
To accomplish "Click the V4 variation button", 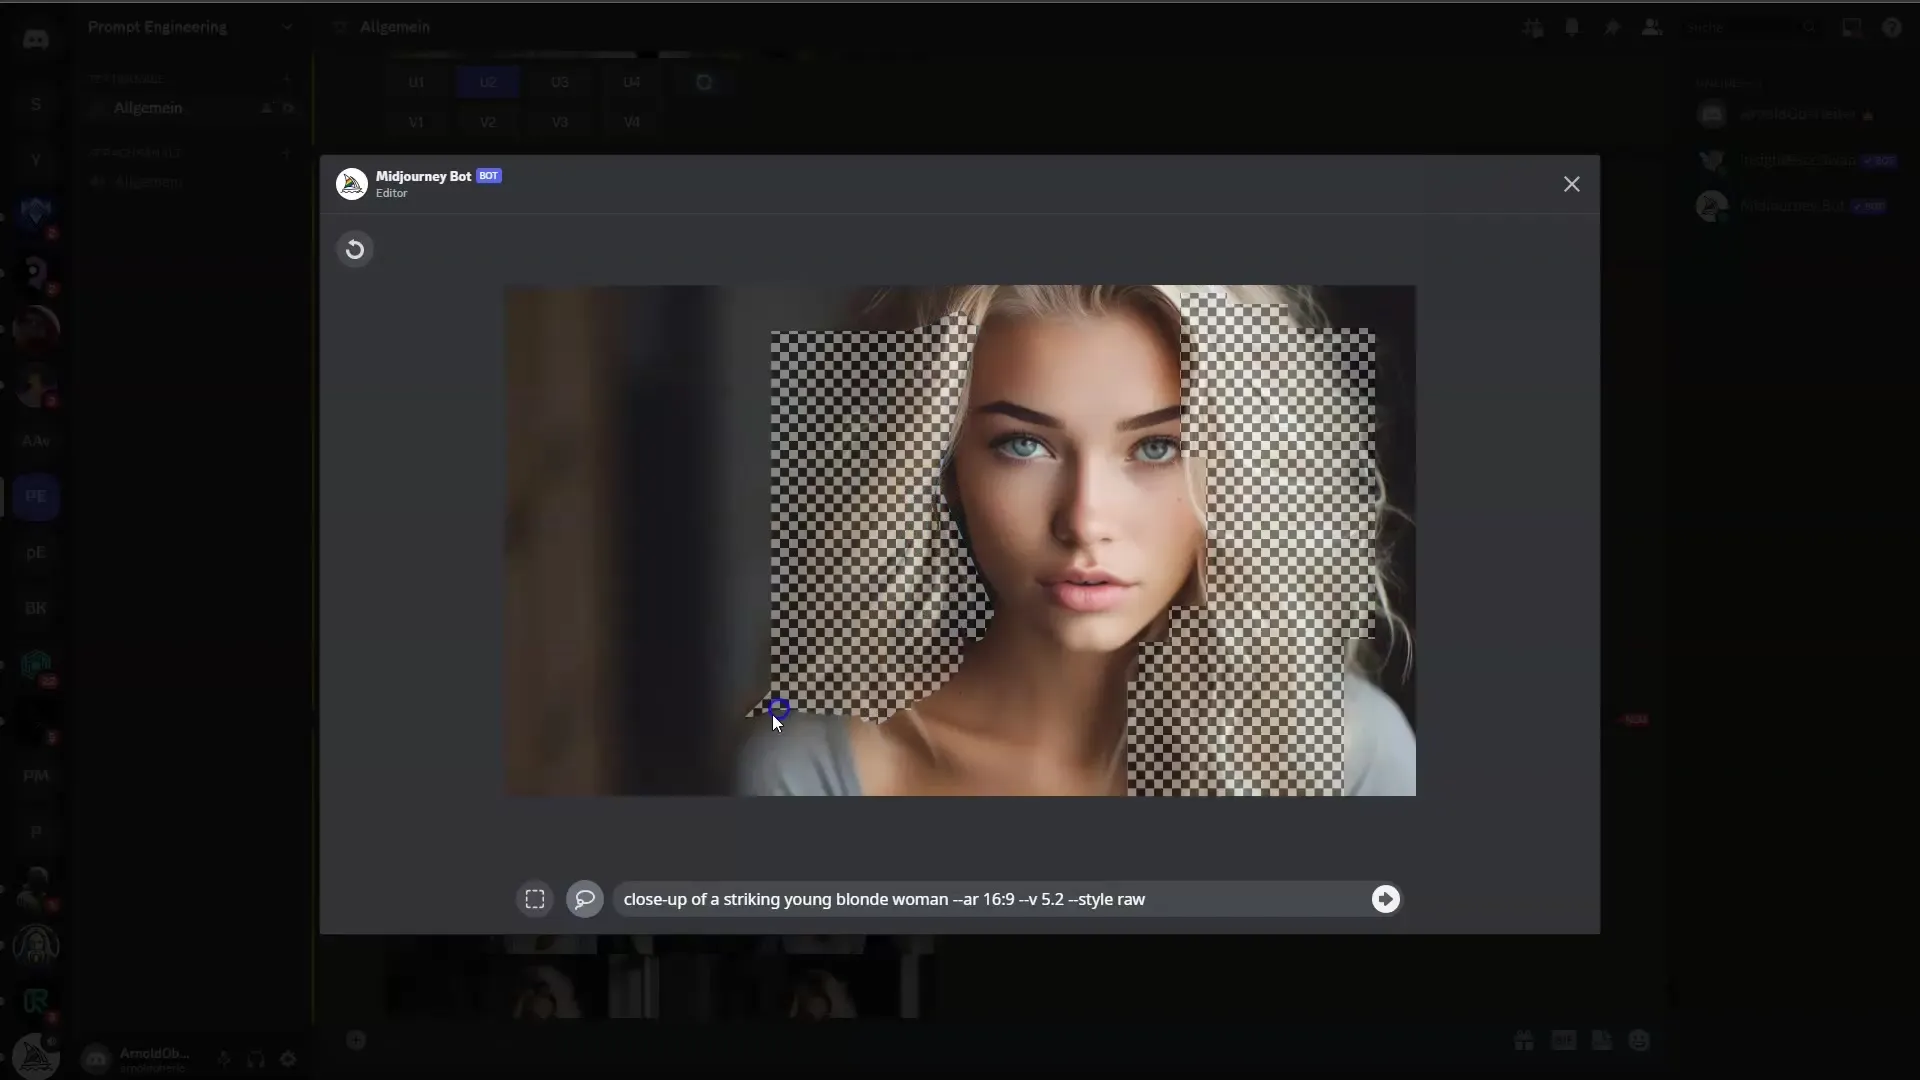I will 632,122.
